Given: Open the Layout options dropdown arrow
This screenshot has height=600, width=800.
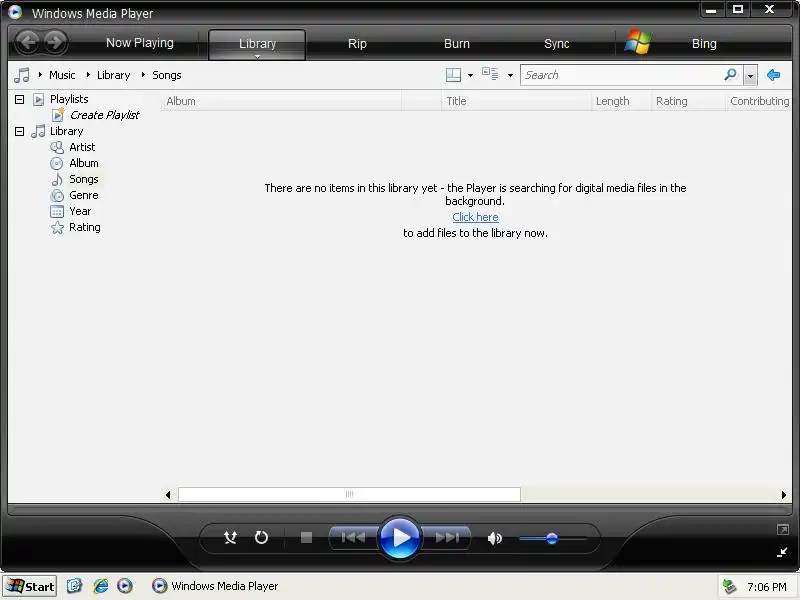Looking at the screenshot, I should click(470, 76).
